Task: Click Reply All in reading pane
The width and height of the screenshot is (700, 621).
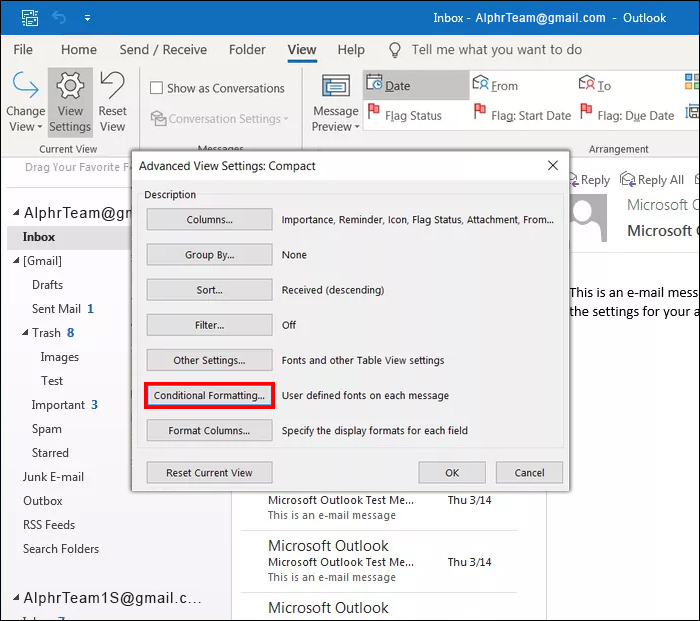Action: 652,179
